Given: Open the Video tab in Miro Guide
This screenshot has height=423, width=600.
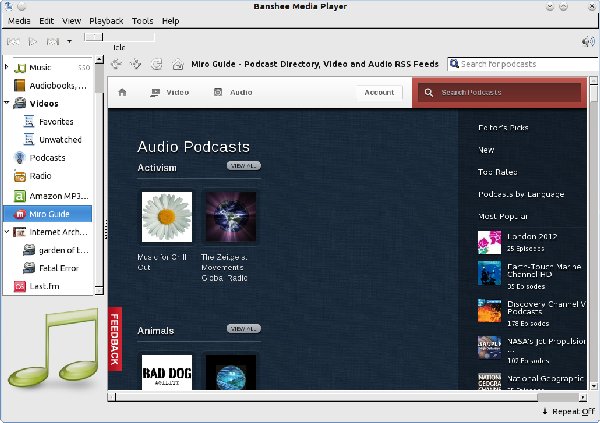Looking at the screenshot, I should (x=170, y=92).
